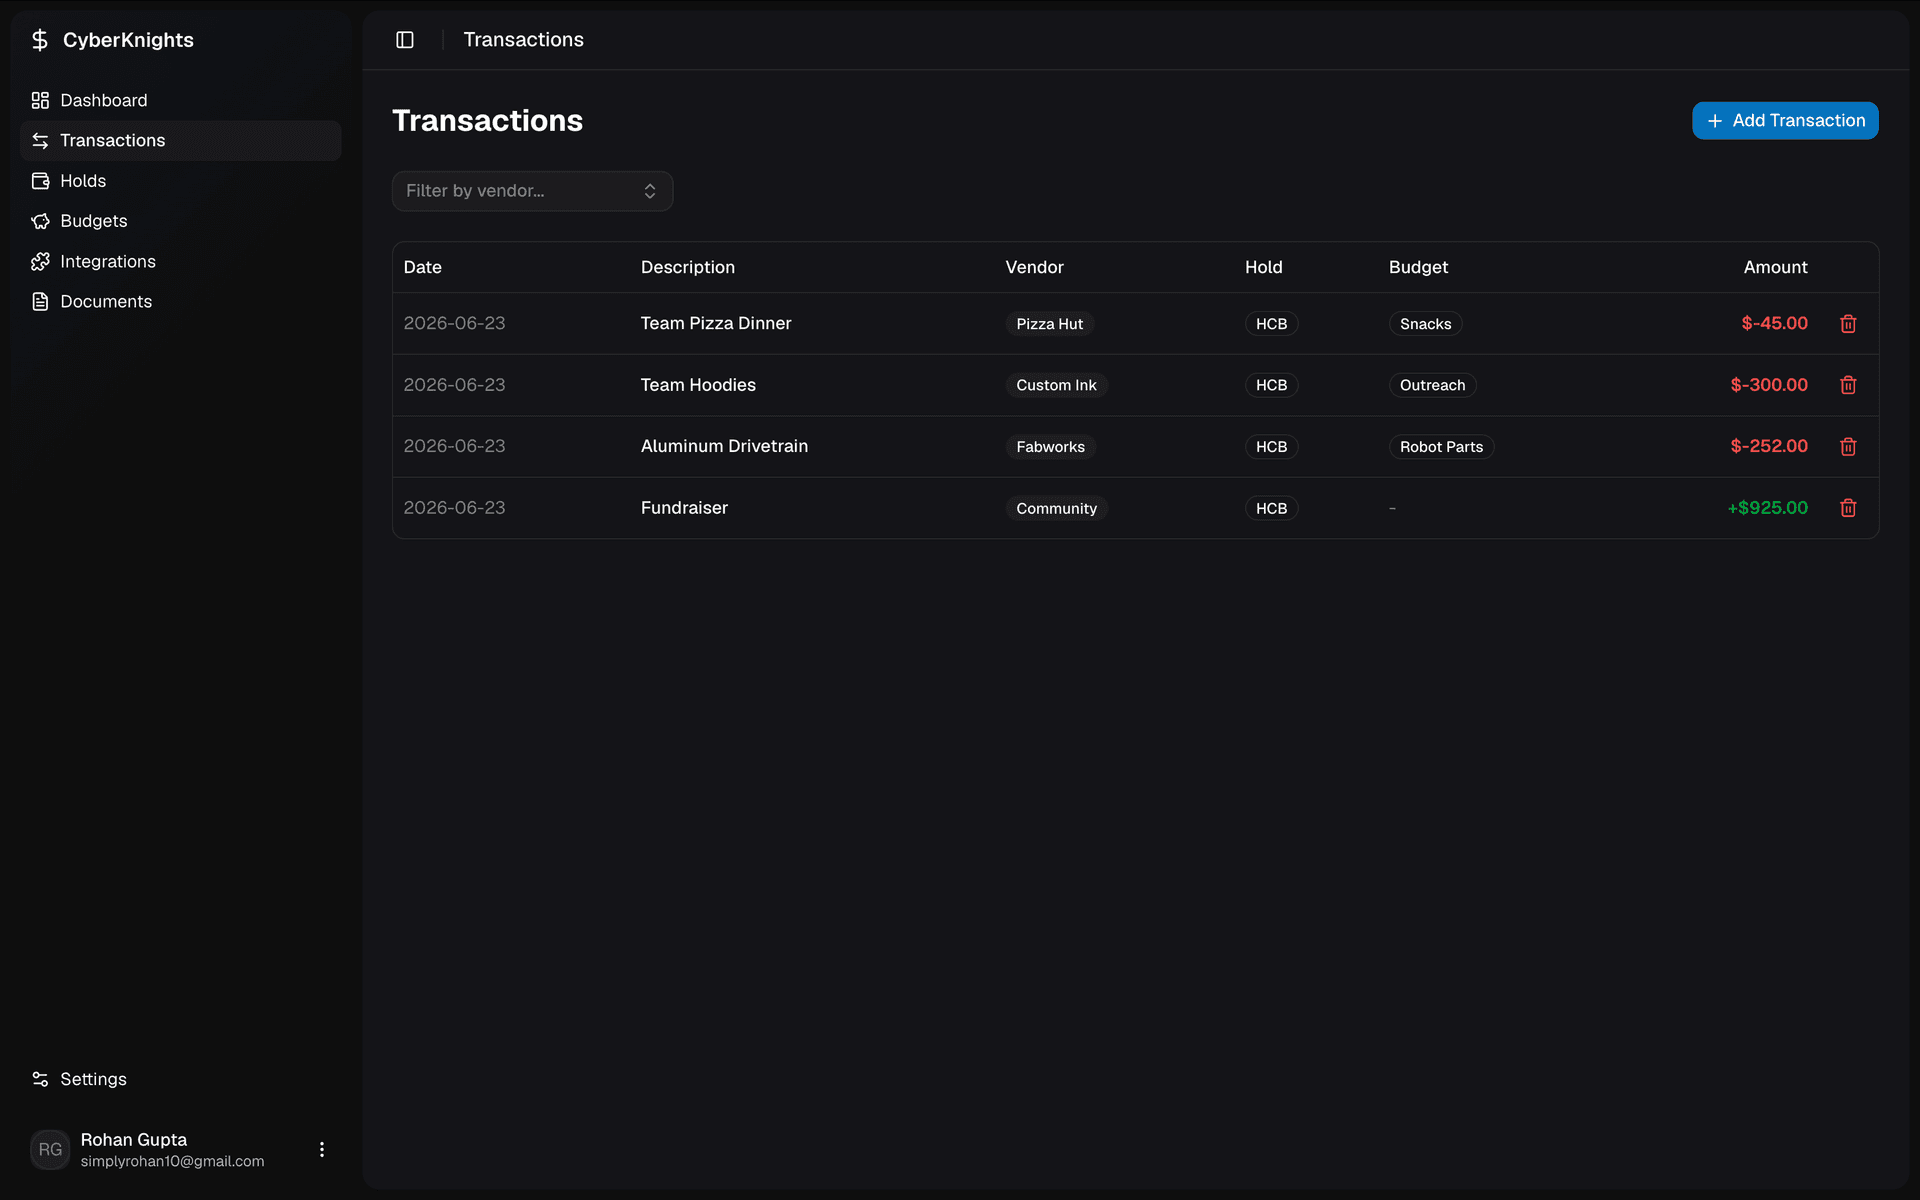Toggle the sidebar panel icon
Viewport: 1920px width, 1200px height.
coord(405,40)
